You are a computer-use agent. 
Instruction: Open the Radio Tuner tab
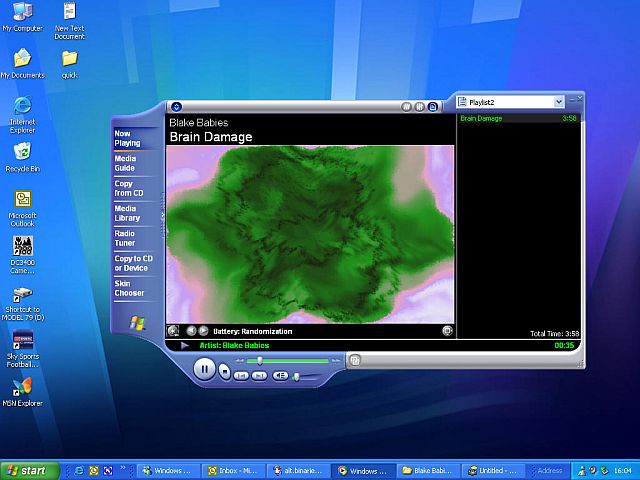coord(124,238)
